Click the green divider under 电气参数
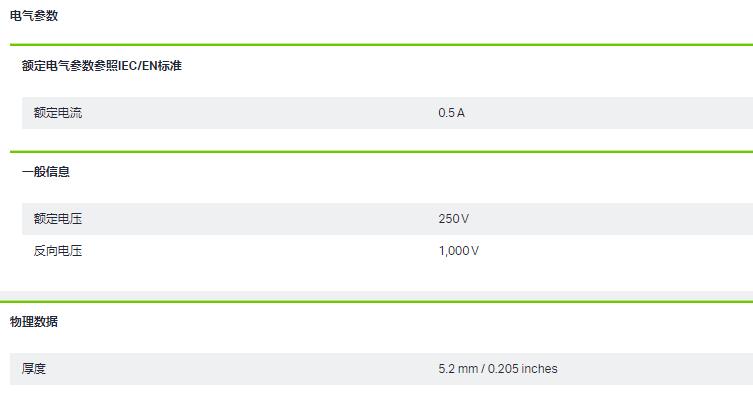 381,45
